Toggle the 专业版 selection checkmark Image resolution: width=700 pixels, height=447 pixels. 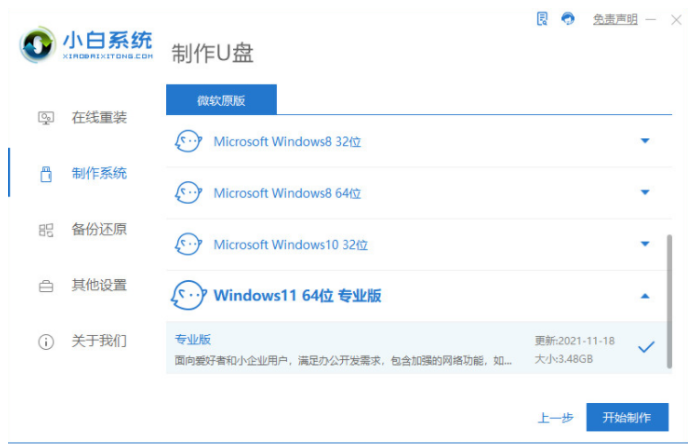pos(646,347)
